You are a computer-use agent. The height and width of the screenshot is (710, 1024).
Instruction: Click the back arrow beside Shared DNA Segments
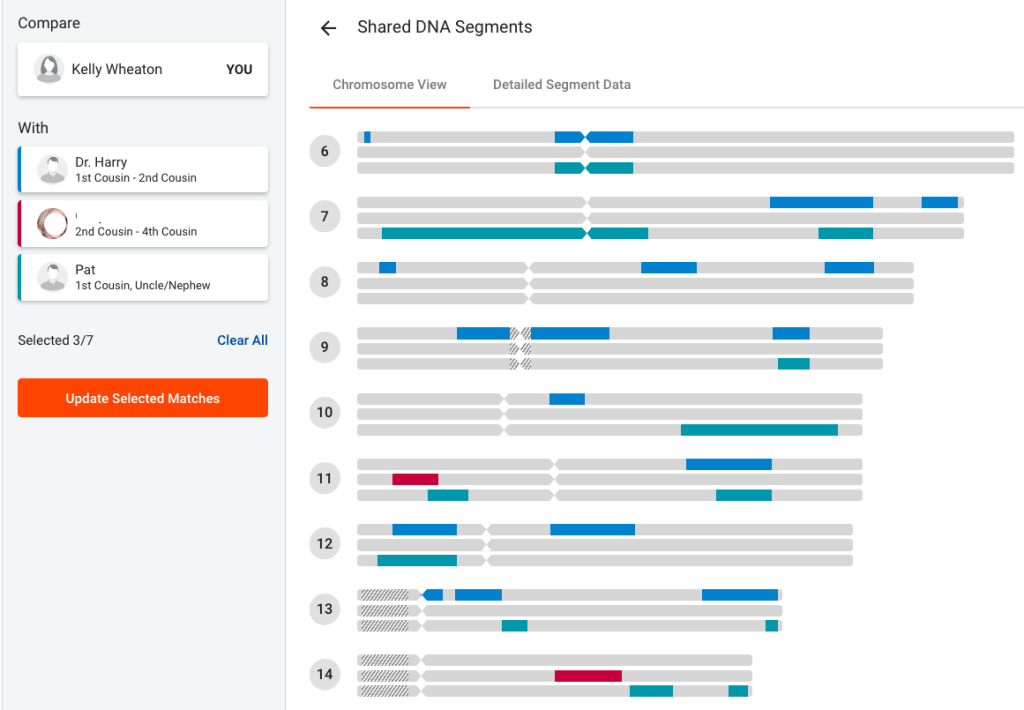[x=328, y=28]
